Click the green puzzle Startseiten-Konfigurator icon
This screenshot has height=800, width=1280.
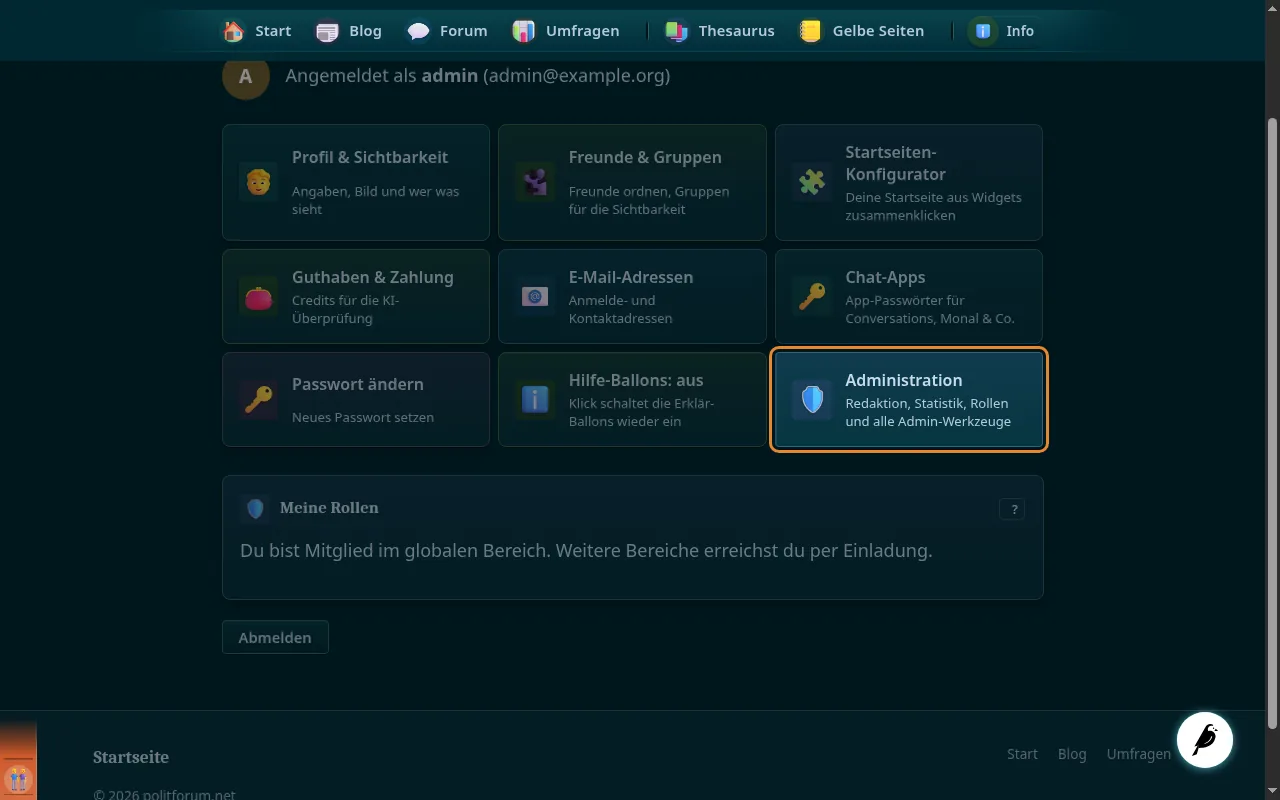click(x=811, y=182)
